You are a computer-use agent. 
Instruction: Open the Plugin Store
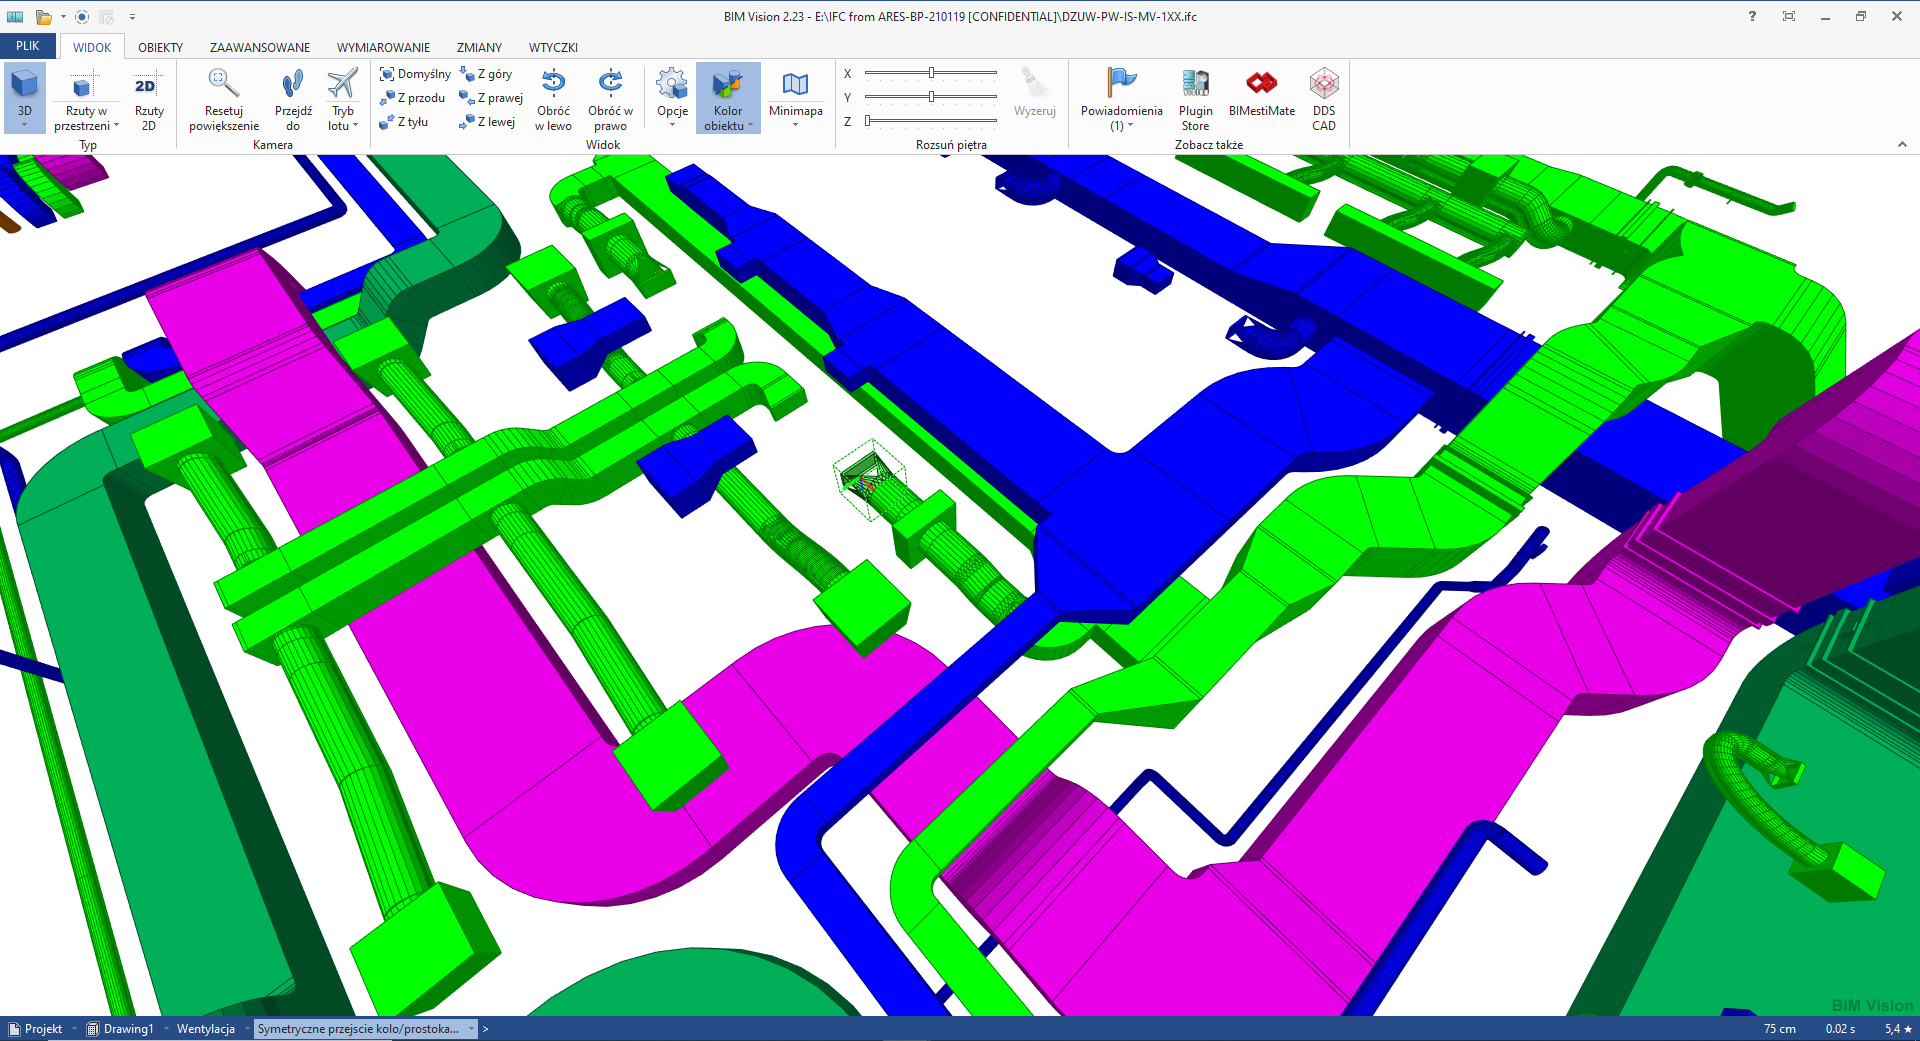tap(1195, 84)
